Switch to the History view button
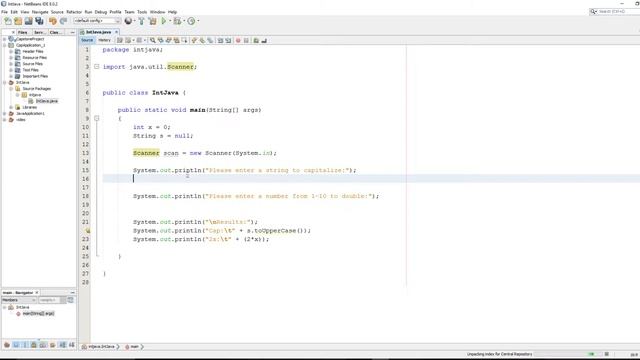The width and height of the screenshot is (640, 360). pyautogui.click(x=104, y=40)
